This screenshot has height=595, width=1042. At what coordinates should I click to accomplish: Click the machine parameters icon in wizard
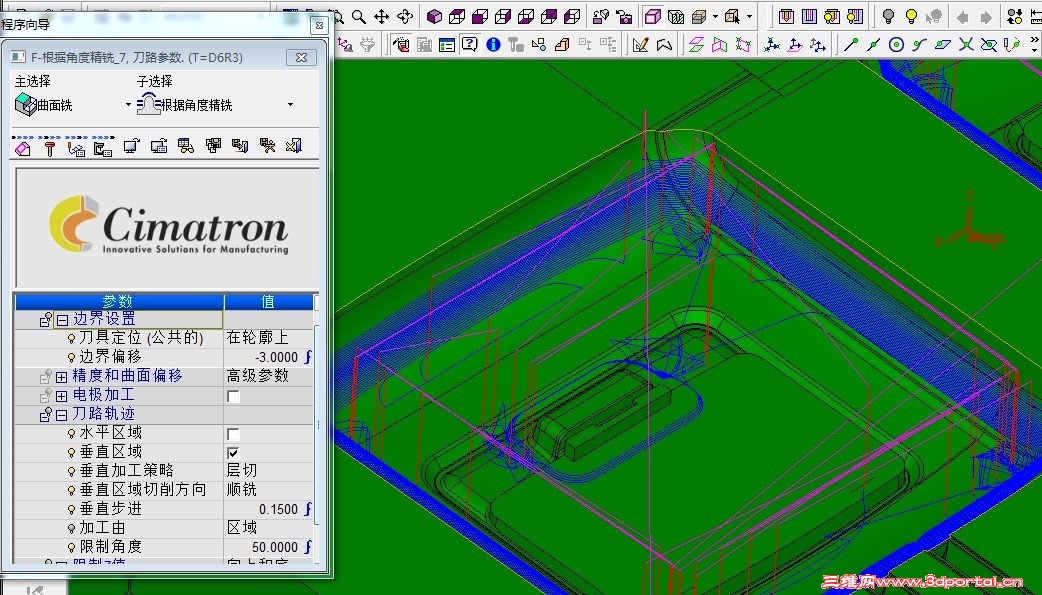pyautogui.click(x=103, y=147)
